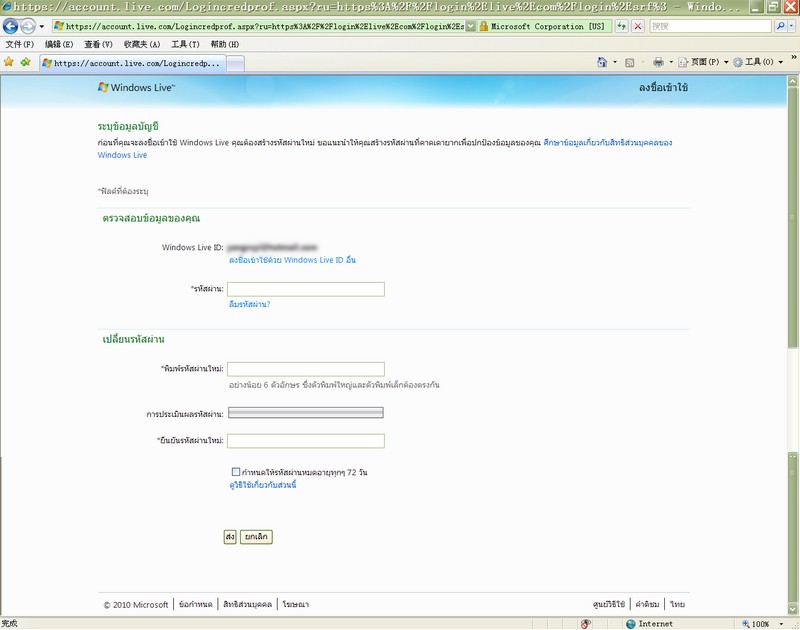800x630 pixels.
Task: Open the คำติชม feedback footer link
Action: pyautogui.click(x=647, y=604)
